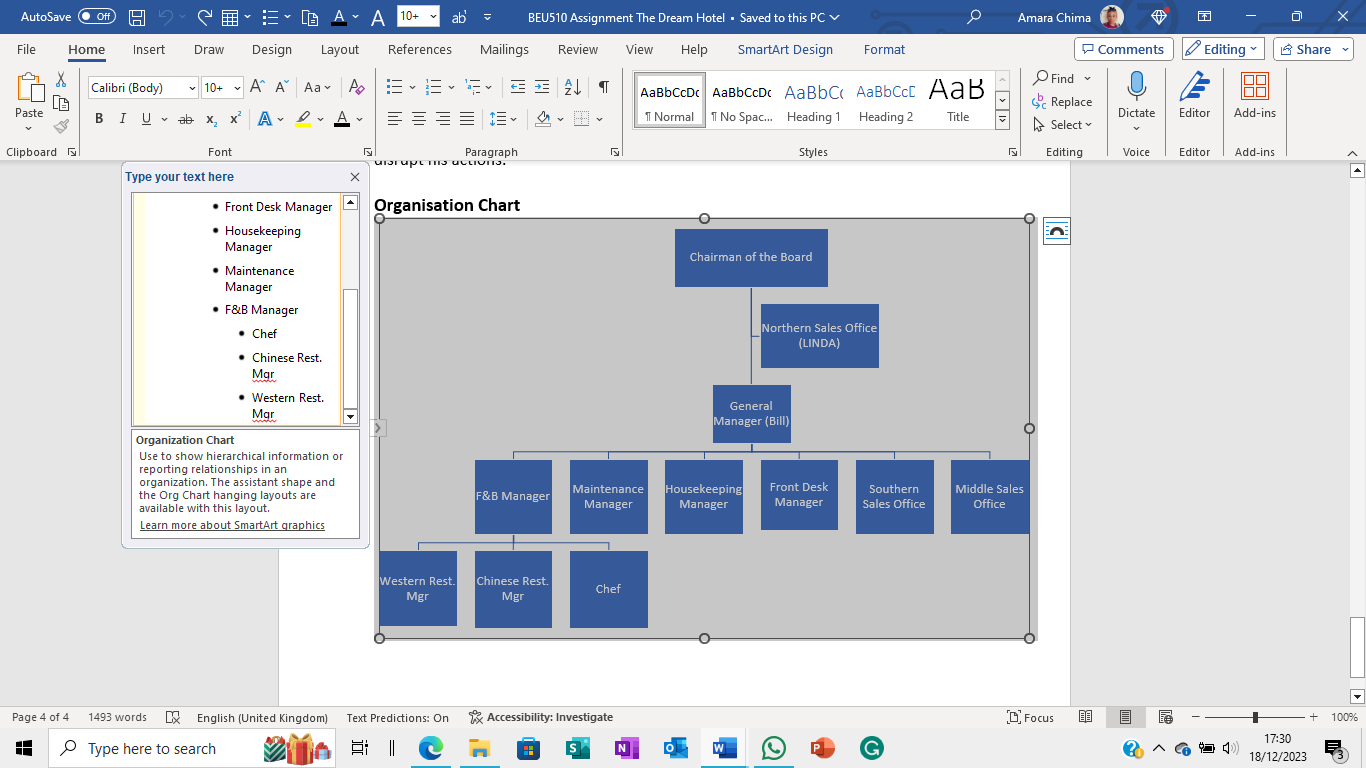Expand the Styles gallery more arrow

pyautogui.click(x=1002, y=120)
